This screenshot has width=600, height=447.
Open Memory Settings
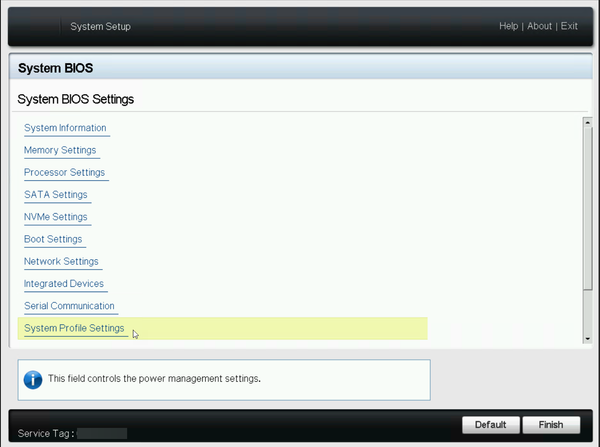(x=60, y=150)
